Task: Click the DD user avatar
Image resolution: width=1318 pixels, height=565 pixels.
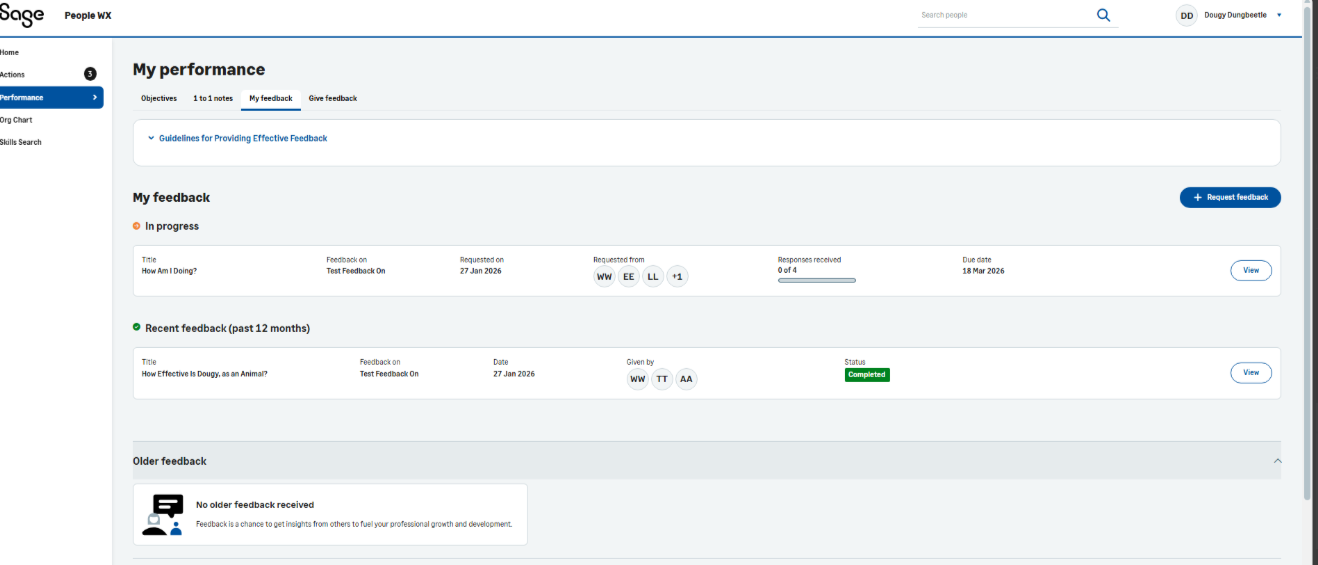Action: (1186, 15)
